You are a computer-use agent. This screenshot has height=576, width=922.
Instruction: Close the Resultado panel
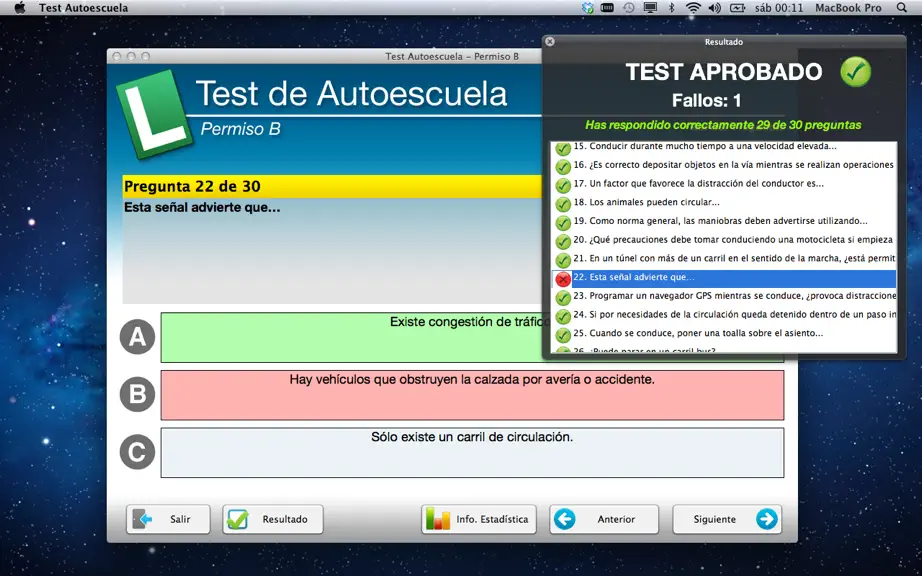click(x=550, y=42)
